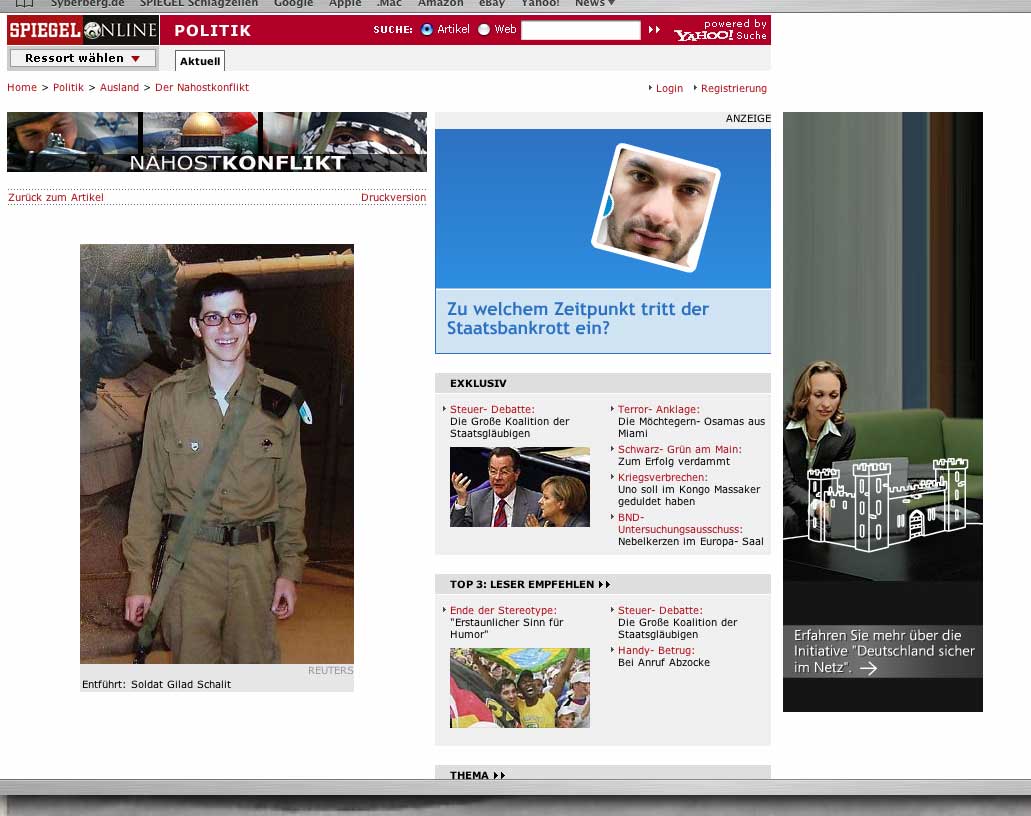Viewport: 1031px width, 816px height.
Task: Click the double arrow beside Thema
Action: pos(499,775)
